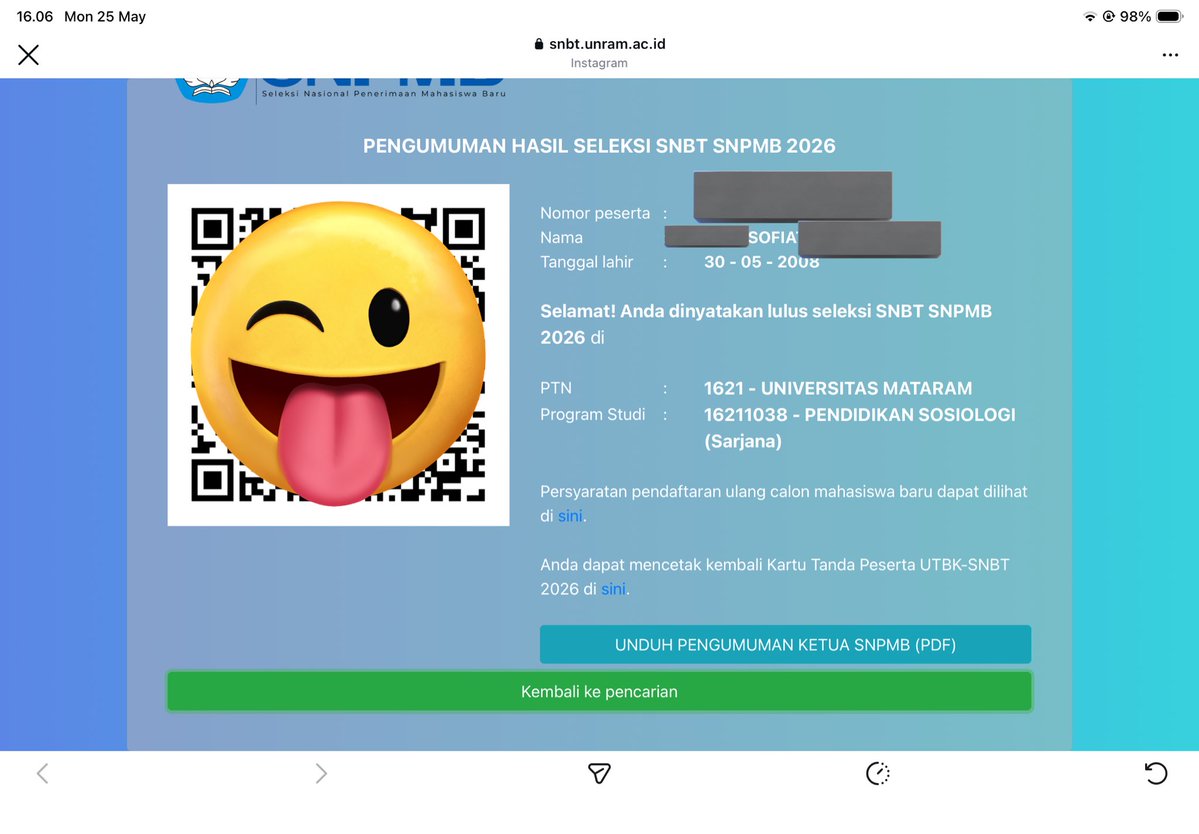Tap the 'Selamat! Anda dinyatakan lulus' message
Screen dimensions: 1199x834
(x=766, y=324)
